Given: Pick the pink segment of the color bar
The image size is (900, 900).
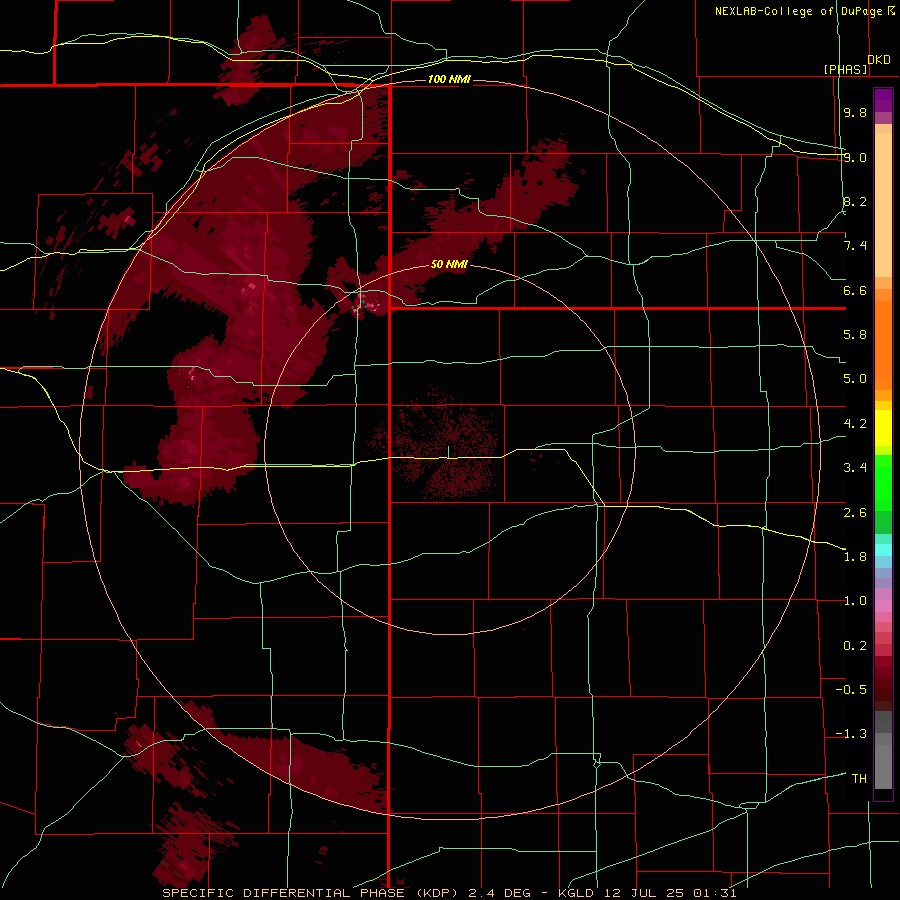Looking at the screenshot, I should pos(883,606).
